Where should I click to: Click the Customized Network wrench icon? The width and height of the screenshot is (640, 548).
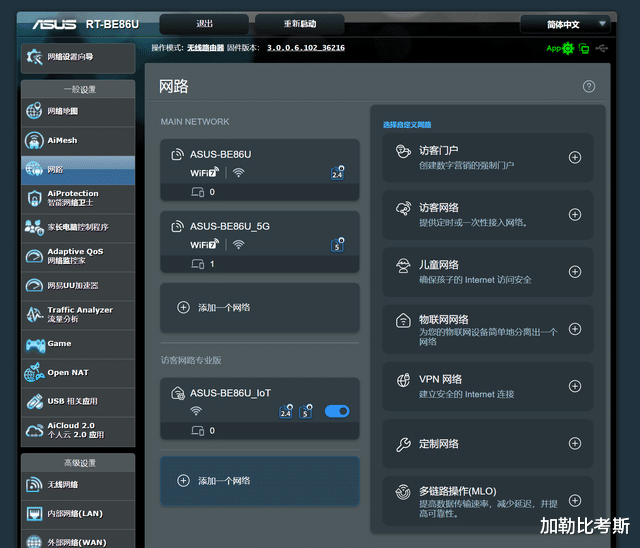(403, 444)
